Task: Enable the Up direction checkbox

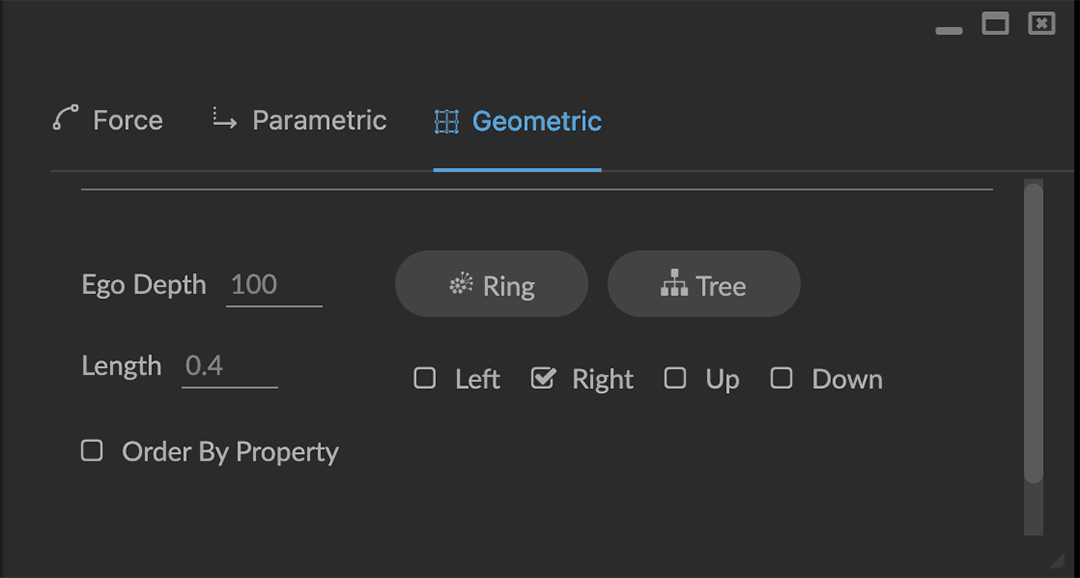Action: point(676,378)
